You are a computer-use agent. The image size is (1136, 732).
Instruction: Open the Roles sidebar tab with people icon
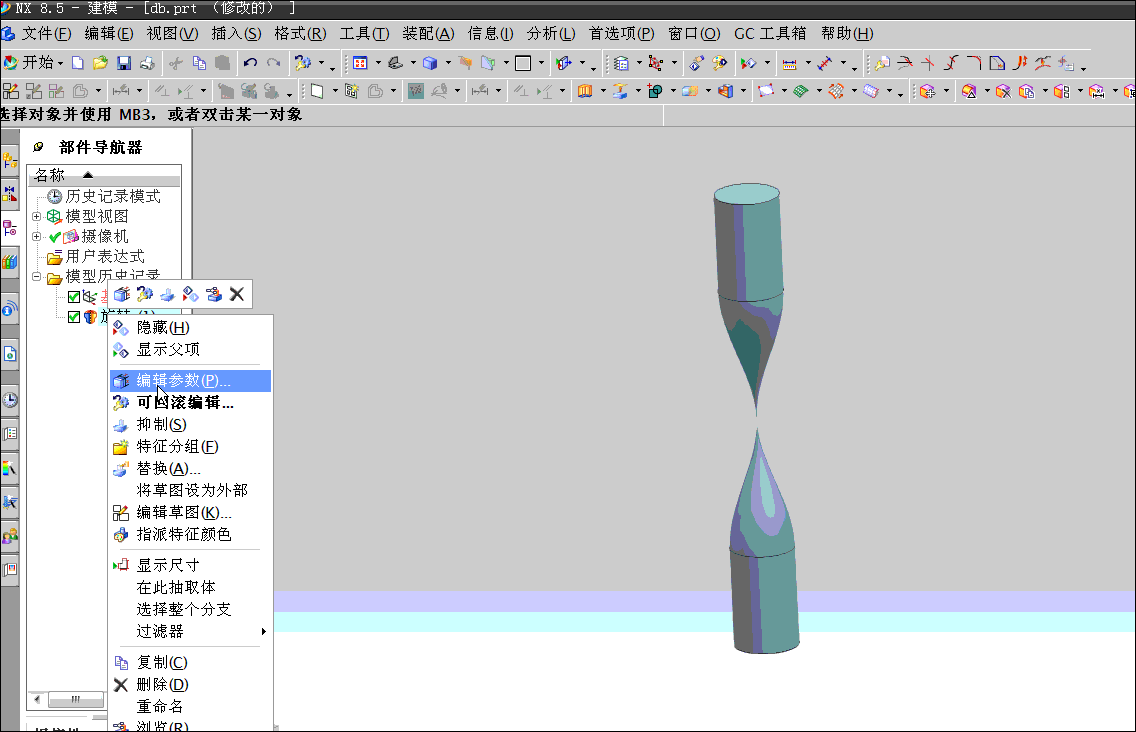point(10,536)
